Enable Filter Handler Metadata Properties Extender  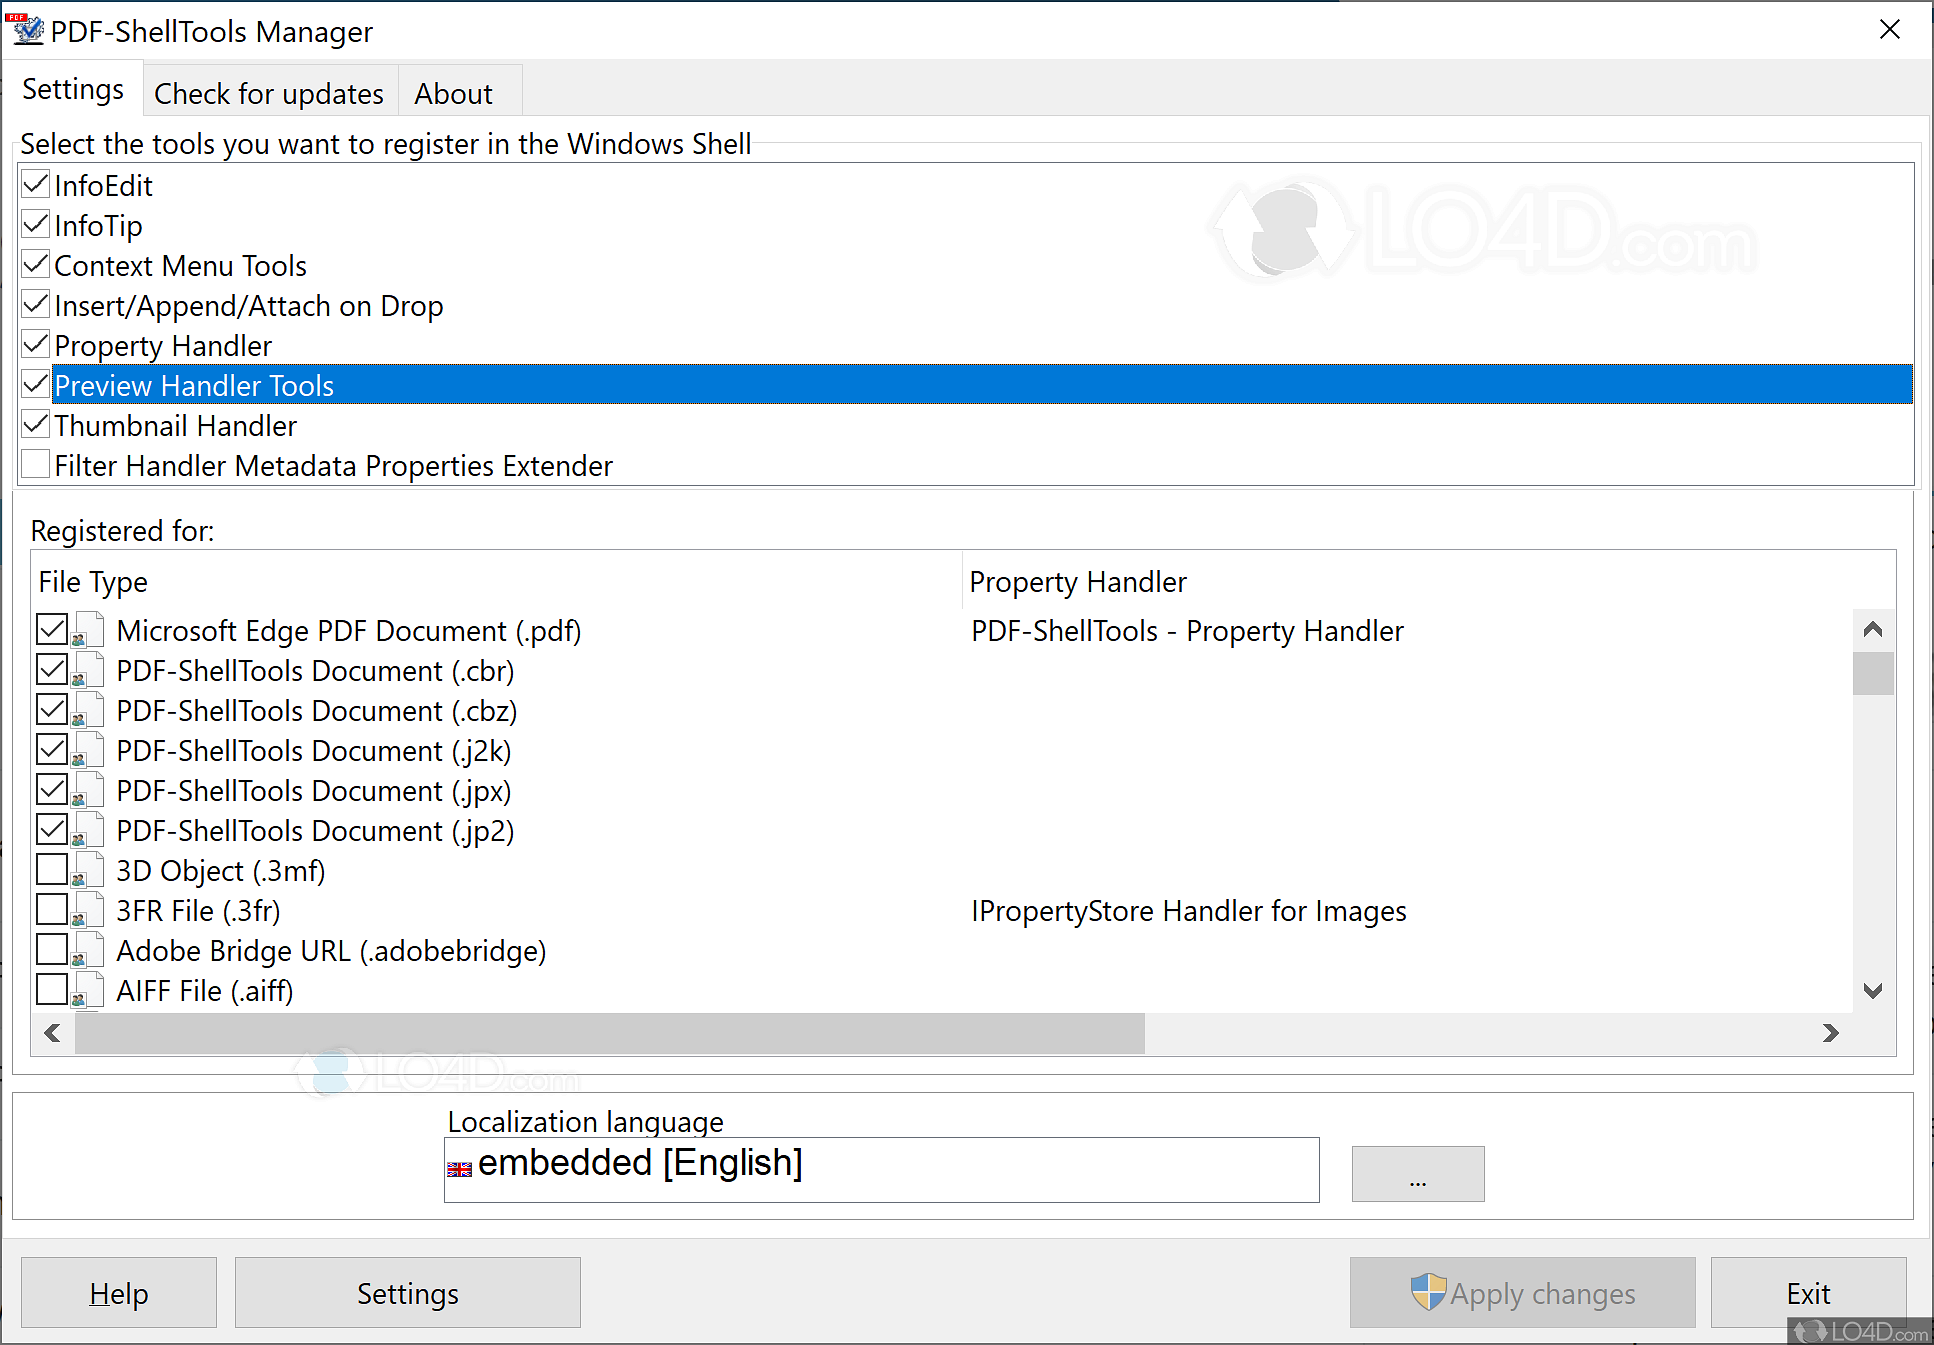pos(35,463)
